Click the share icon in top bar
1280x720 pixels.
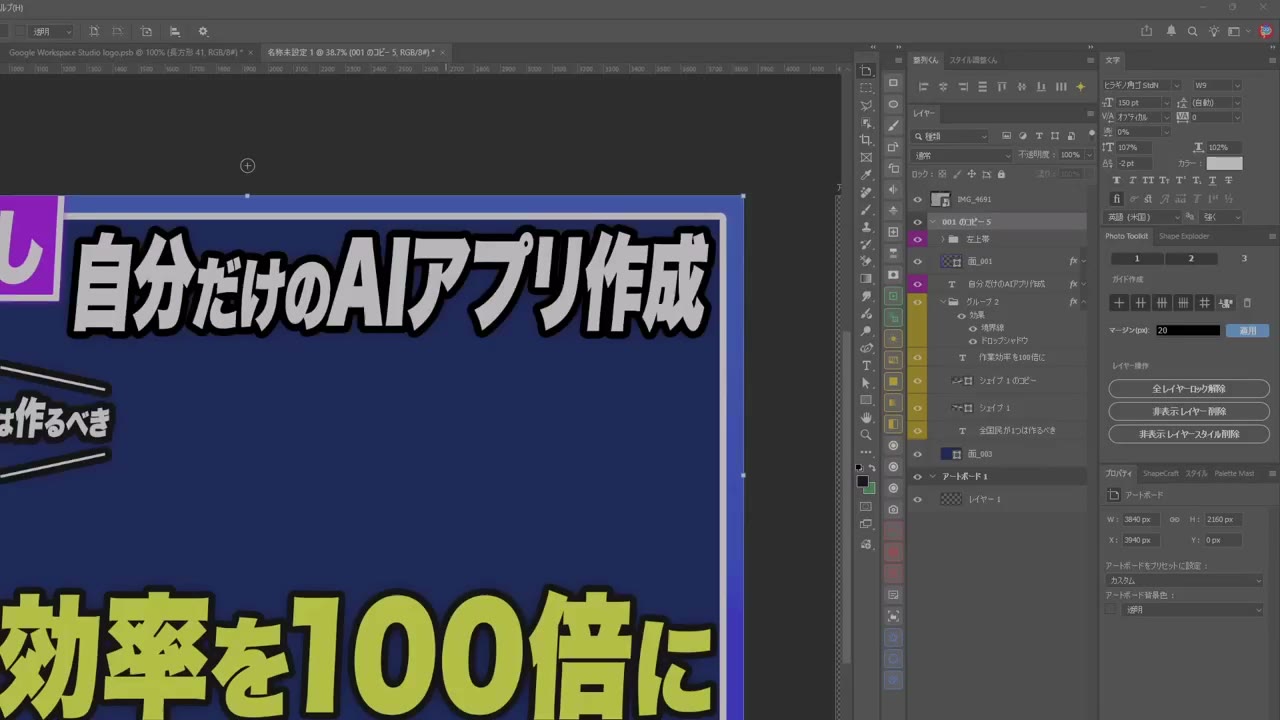(x=1147, y=31)
